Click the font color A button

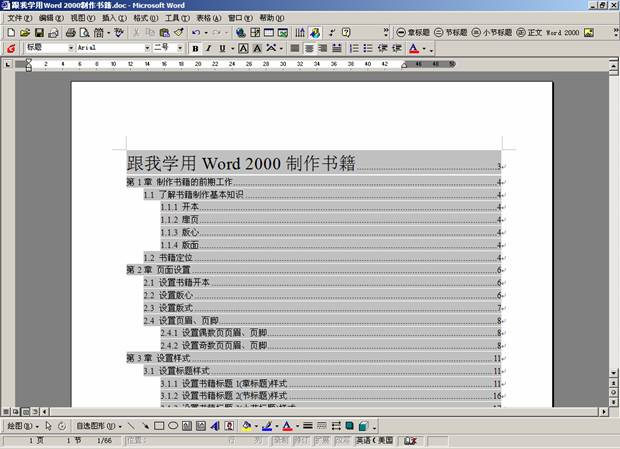[413, 48]
